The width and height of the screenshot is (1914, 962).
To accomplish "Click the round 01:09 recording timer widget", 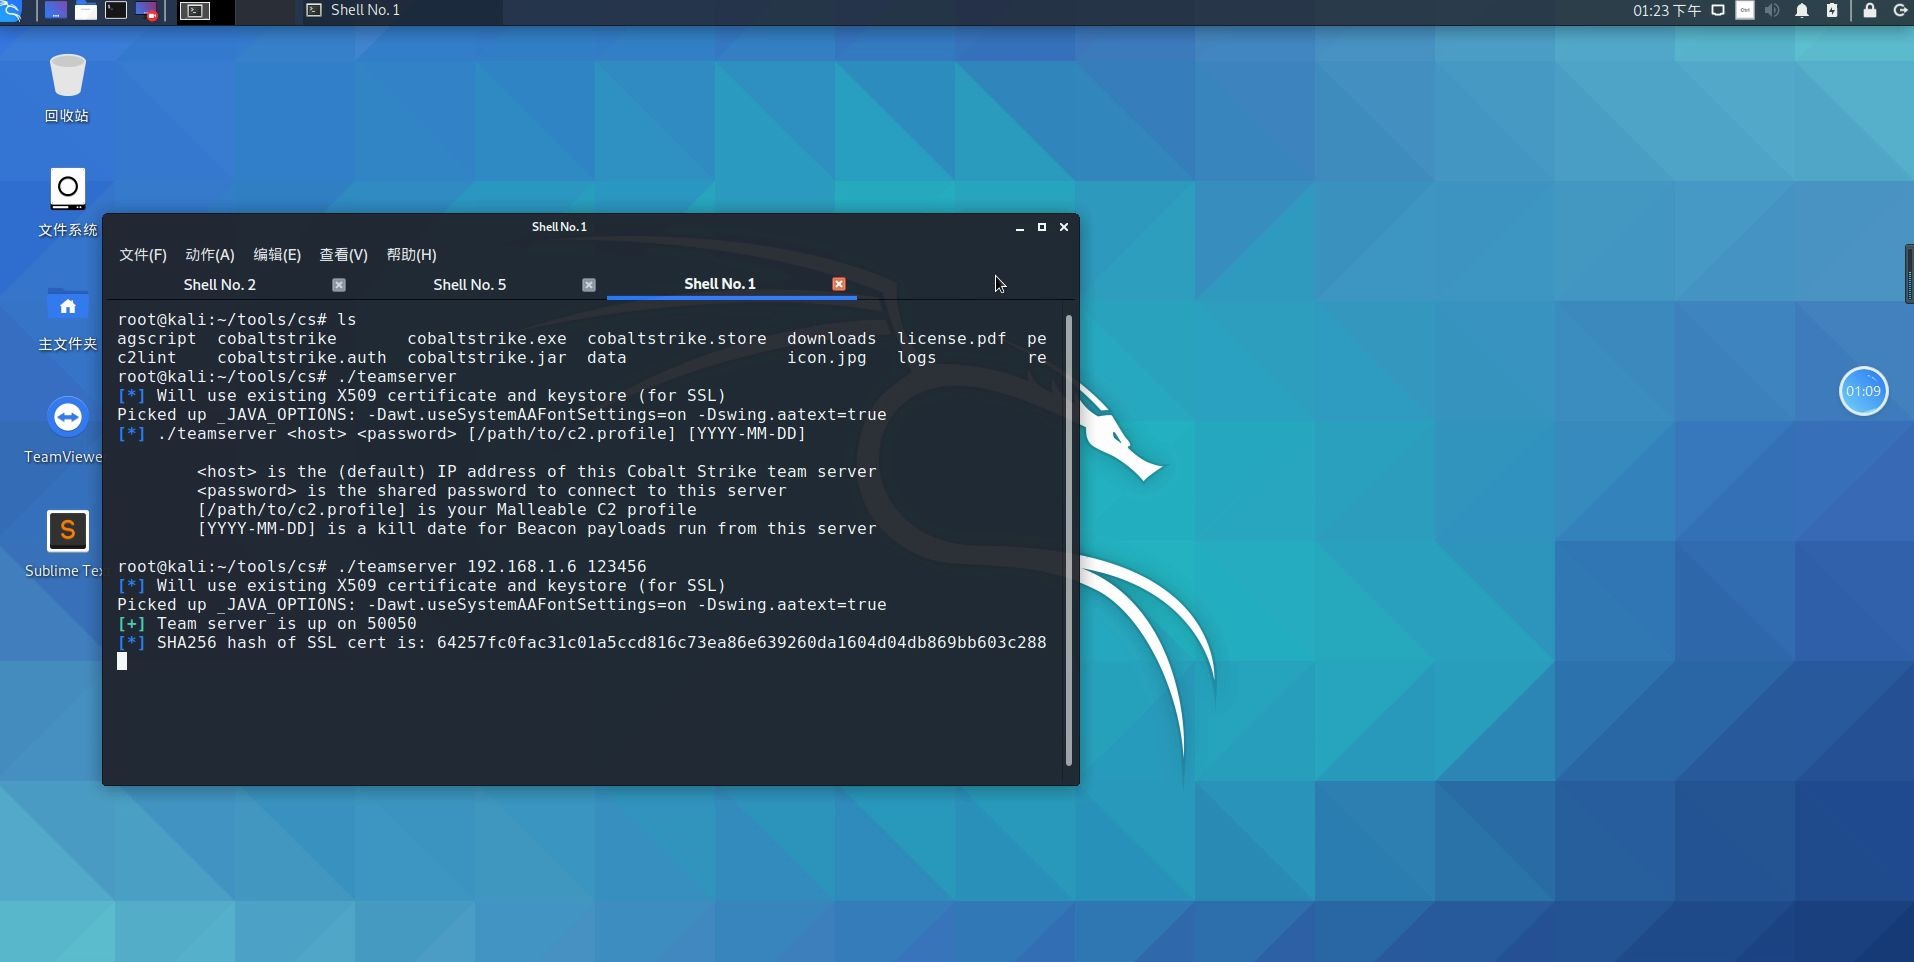I will tap(1863, 391).
